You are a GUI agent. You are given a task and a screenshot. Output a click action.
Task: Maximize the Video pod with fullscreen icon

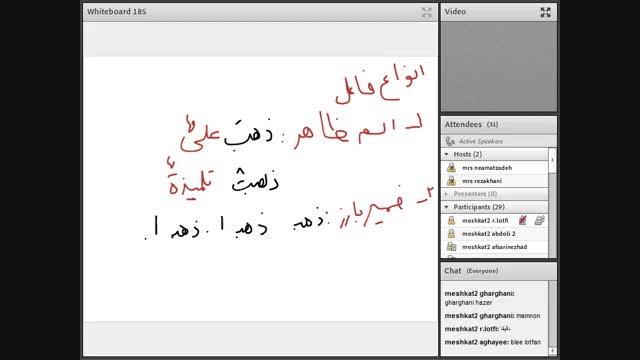point(545,12)
